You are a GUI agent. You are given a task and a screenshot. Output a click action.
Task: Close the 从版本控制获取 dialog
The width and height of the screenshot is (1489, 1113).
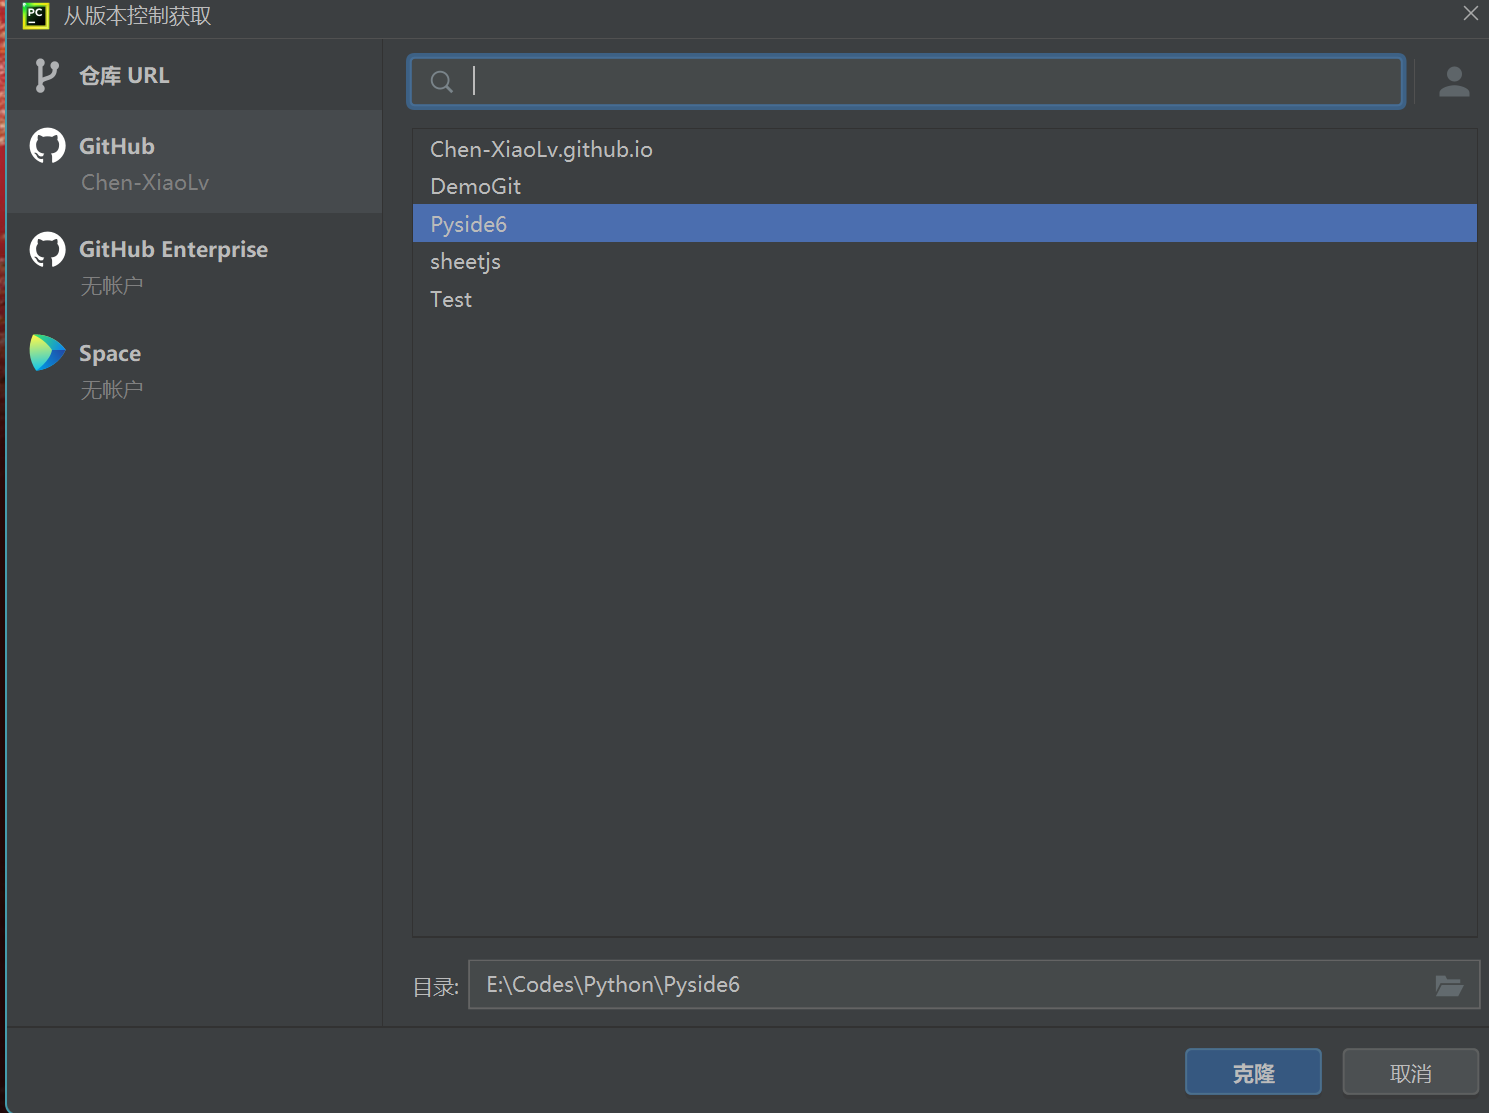(1470, 14)
